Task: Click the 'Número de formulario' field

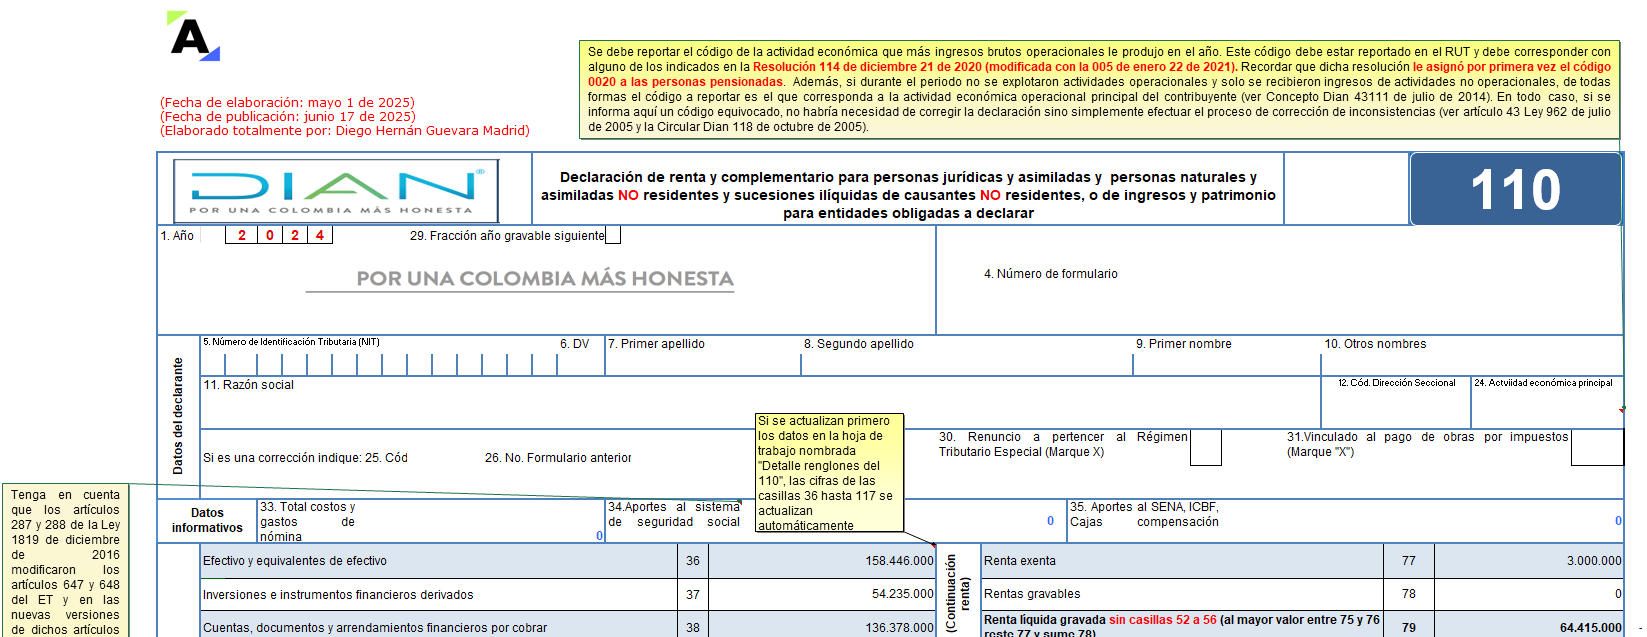Action: click(x=1279, y=280)
